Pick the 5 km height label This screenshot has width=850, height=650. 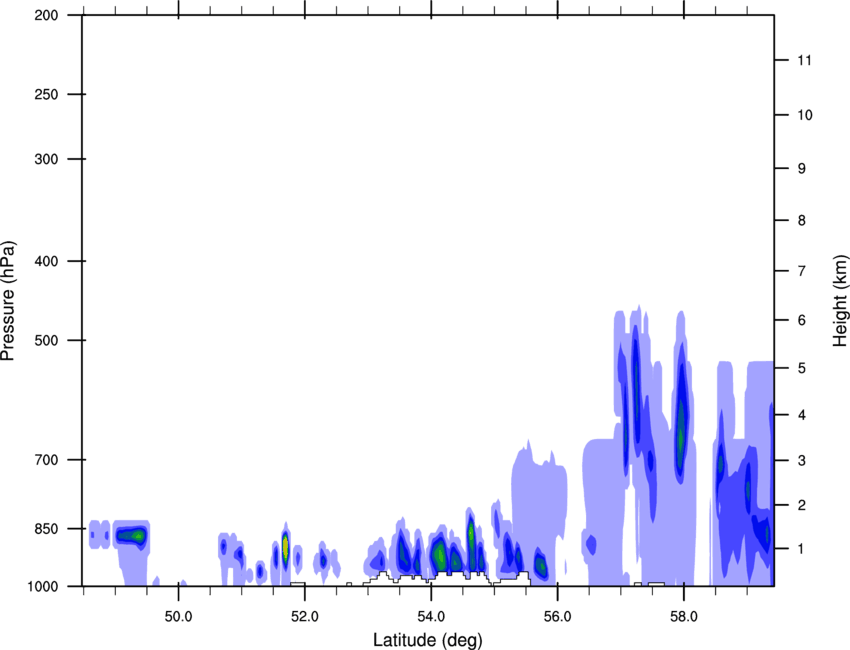(x=802, y=368)
